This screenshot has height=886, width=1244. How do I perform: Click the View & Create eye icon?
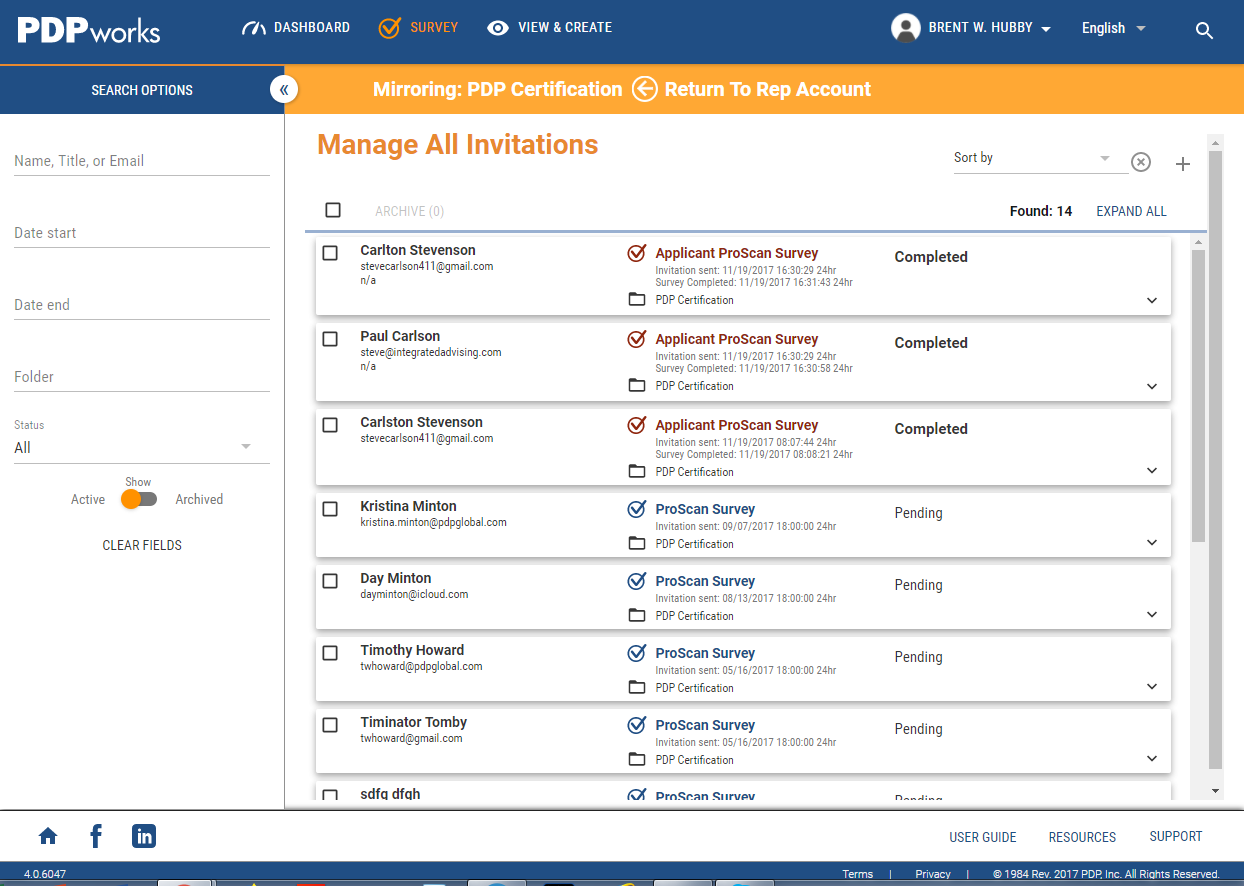(x=498, y=28)
